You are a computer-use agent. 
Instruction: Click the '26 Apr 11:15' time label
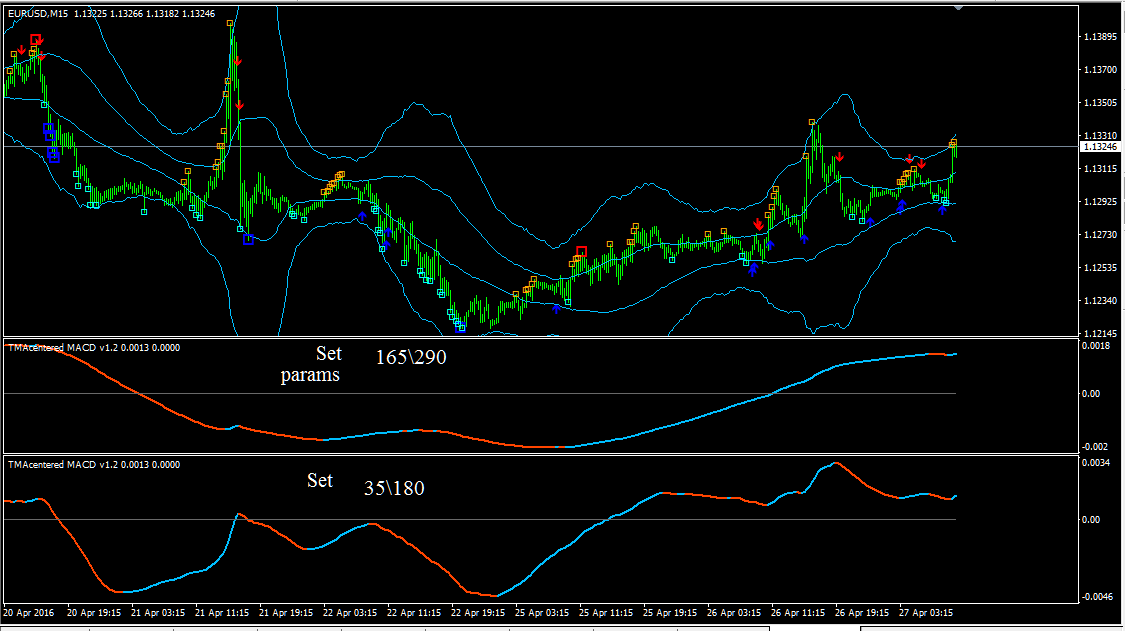tap(798, 613)
